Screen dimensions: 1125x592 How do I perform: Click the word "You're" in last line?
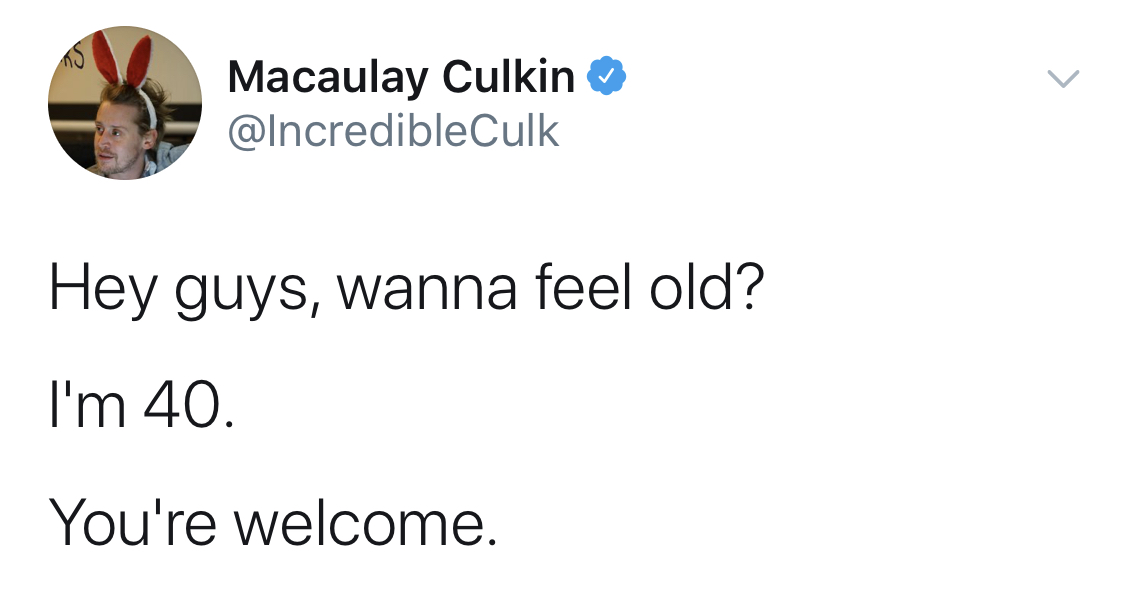tap(132, 522)
